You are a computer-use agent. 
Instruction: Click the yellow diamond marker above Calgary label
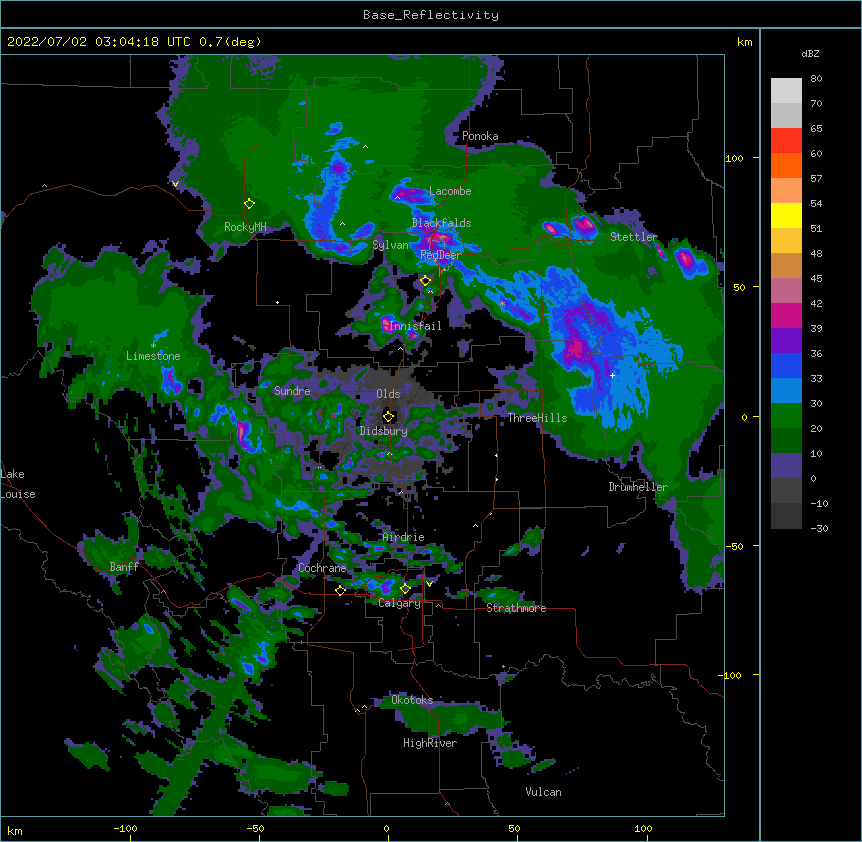[405, 589]
